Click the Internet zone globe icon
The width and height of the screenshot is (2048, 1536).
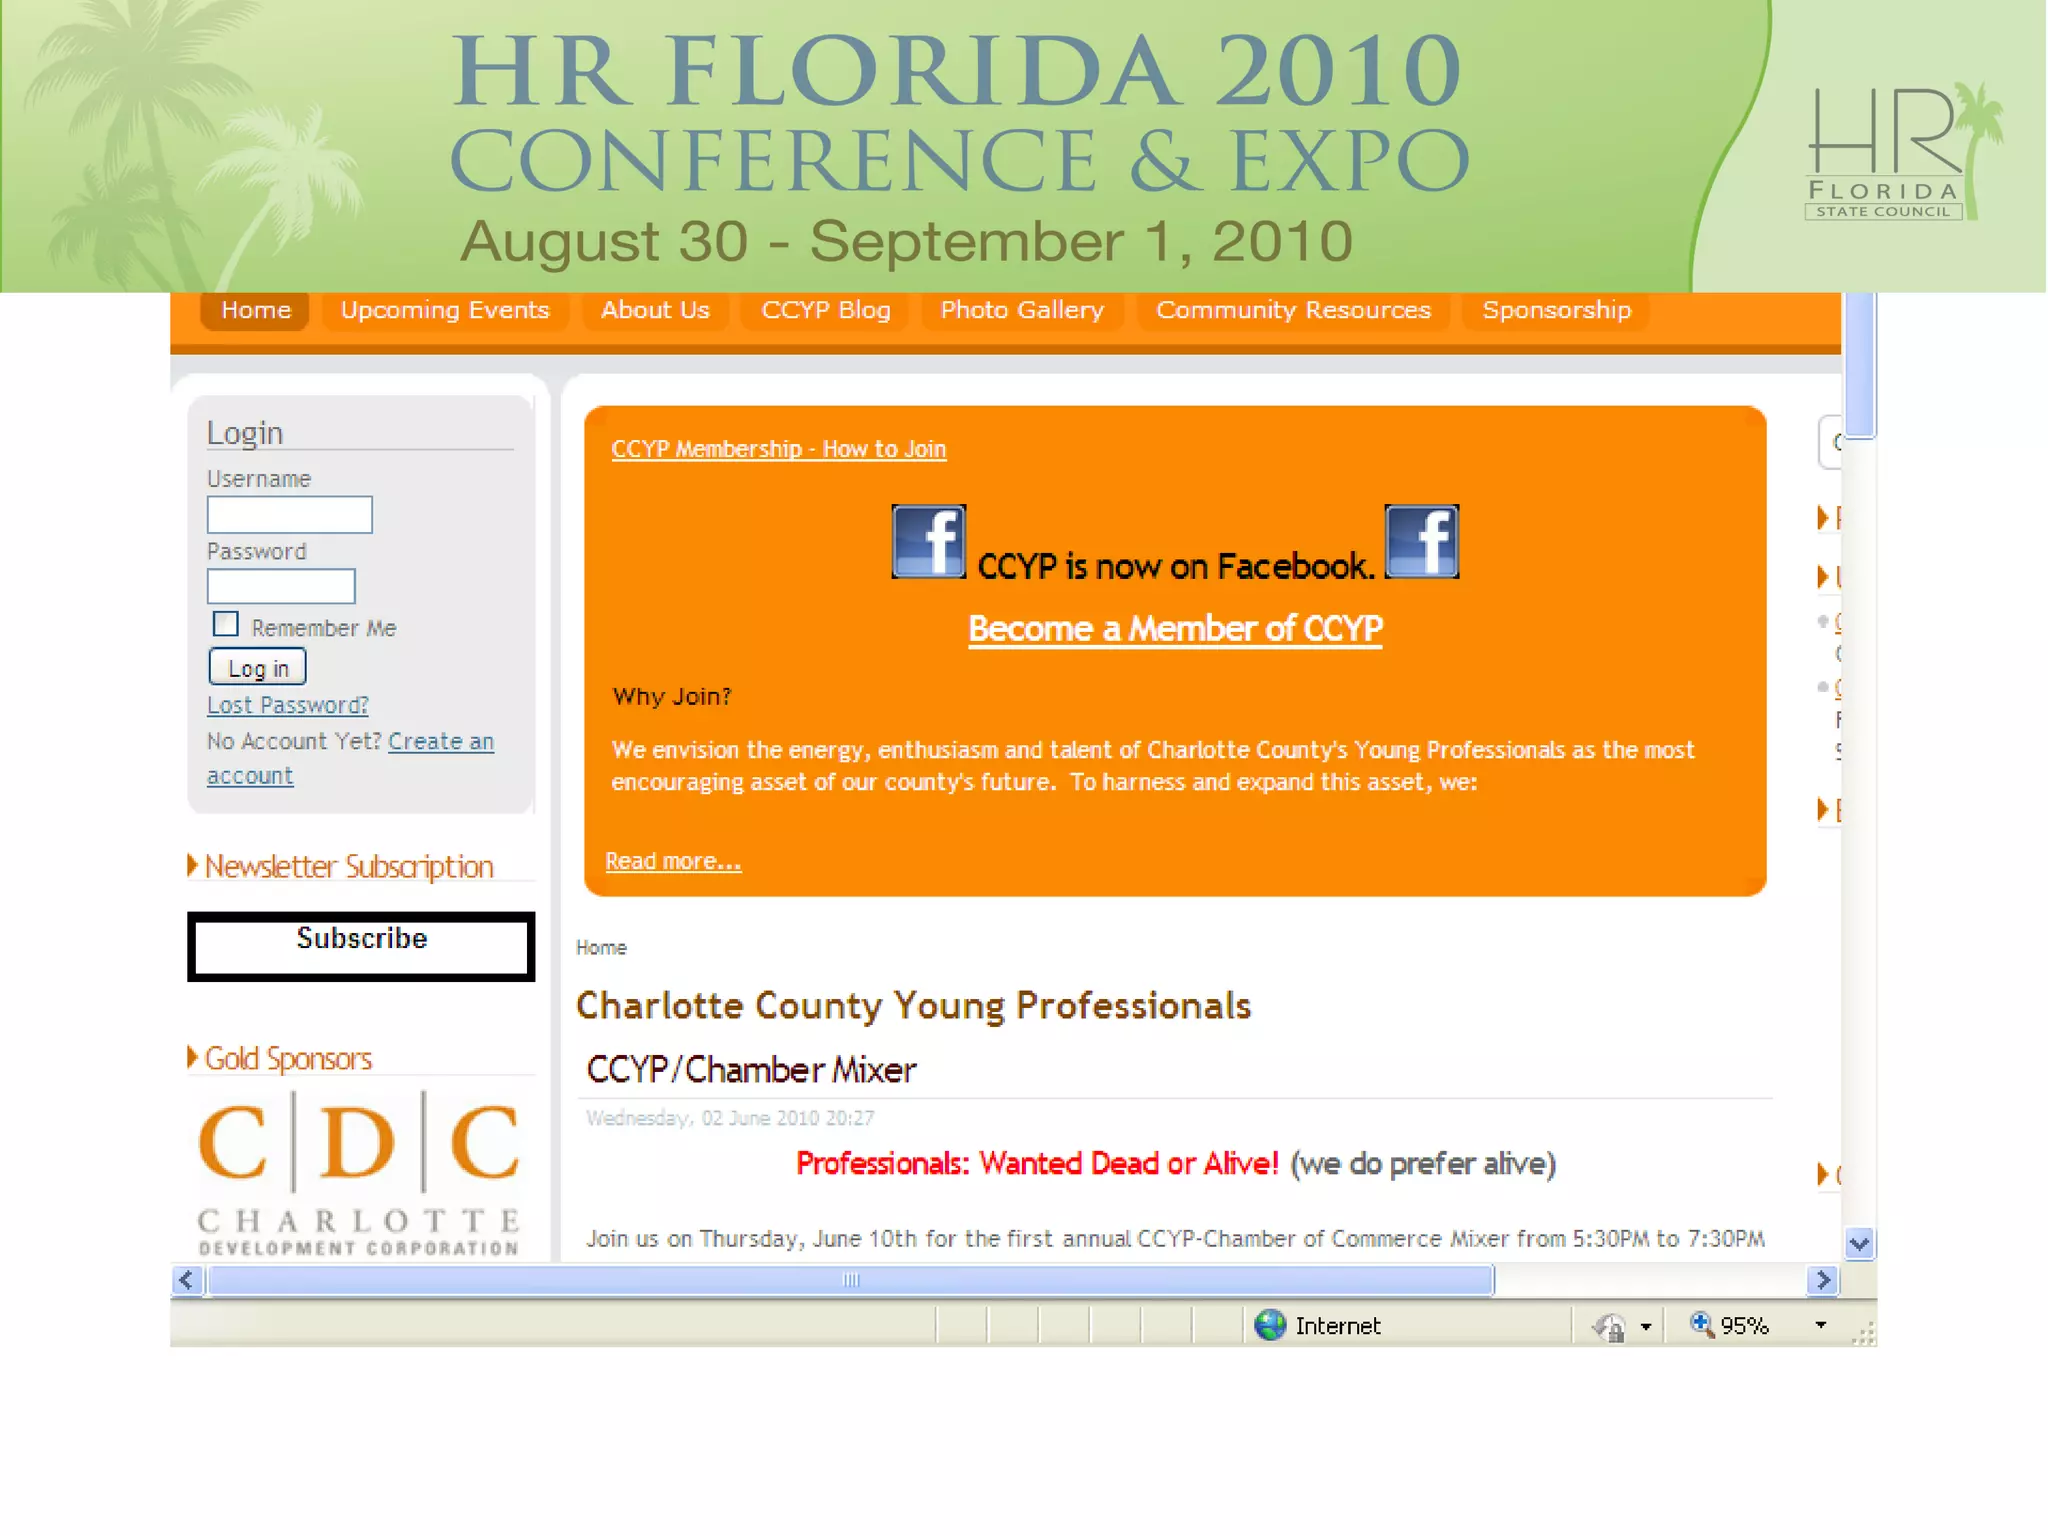tap(1270, 1325)
